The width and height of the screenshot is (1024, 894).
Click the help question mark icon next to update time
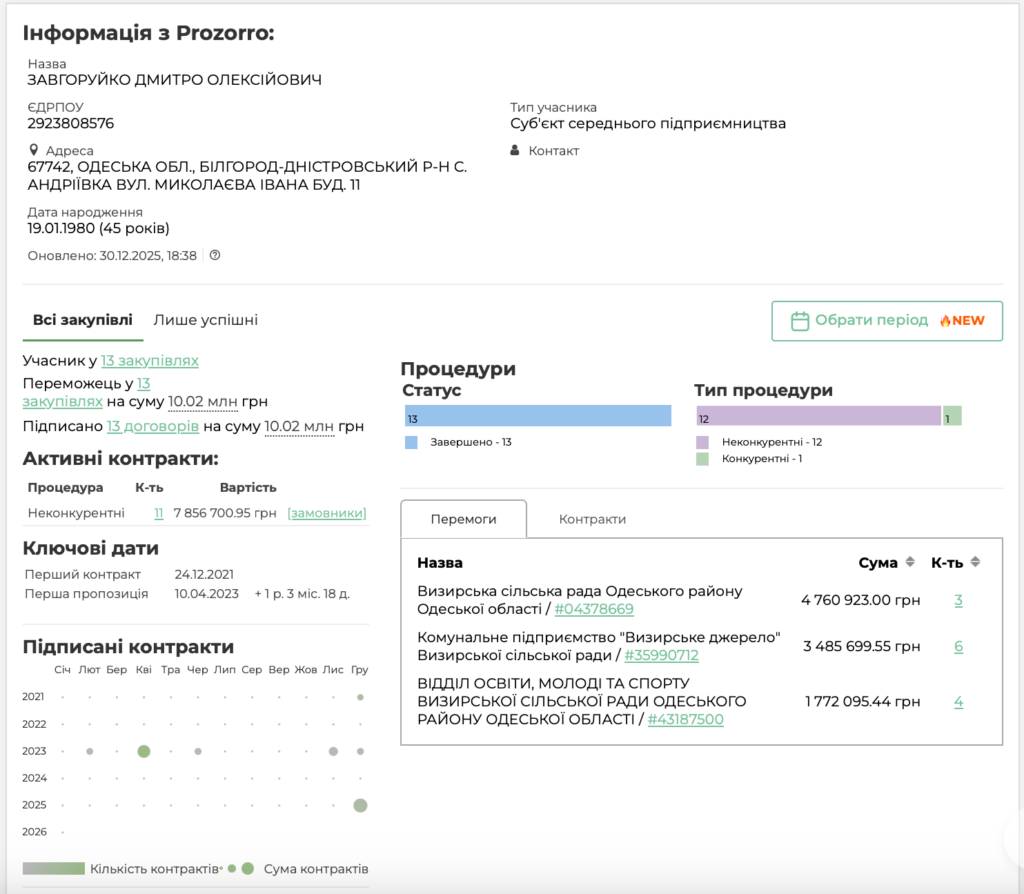pyautogui.click(x=215, y=255)
